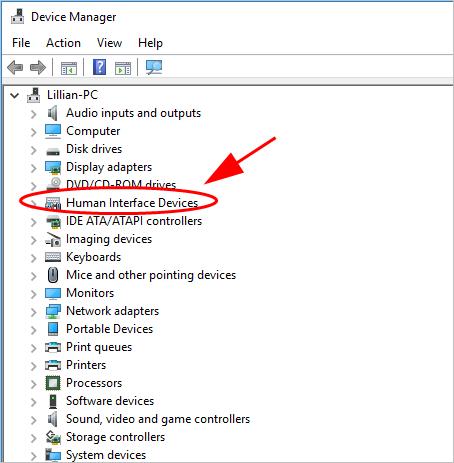The height and width of the screenshot is (463, 454).
Task: Click the Scan for hardware changes icon
Action: pyautogui.click(x=154, y=67)
